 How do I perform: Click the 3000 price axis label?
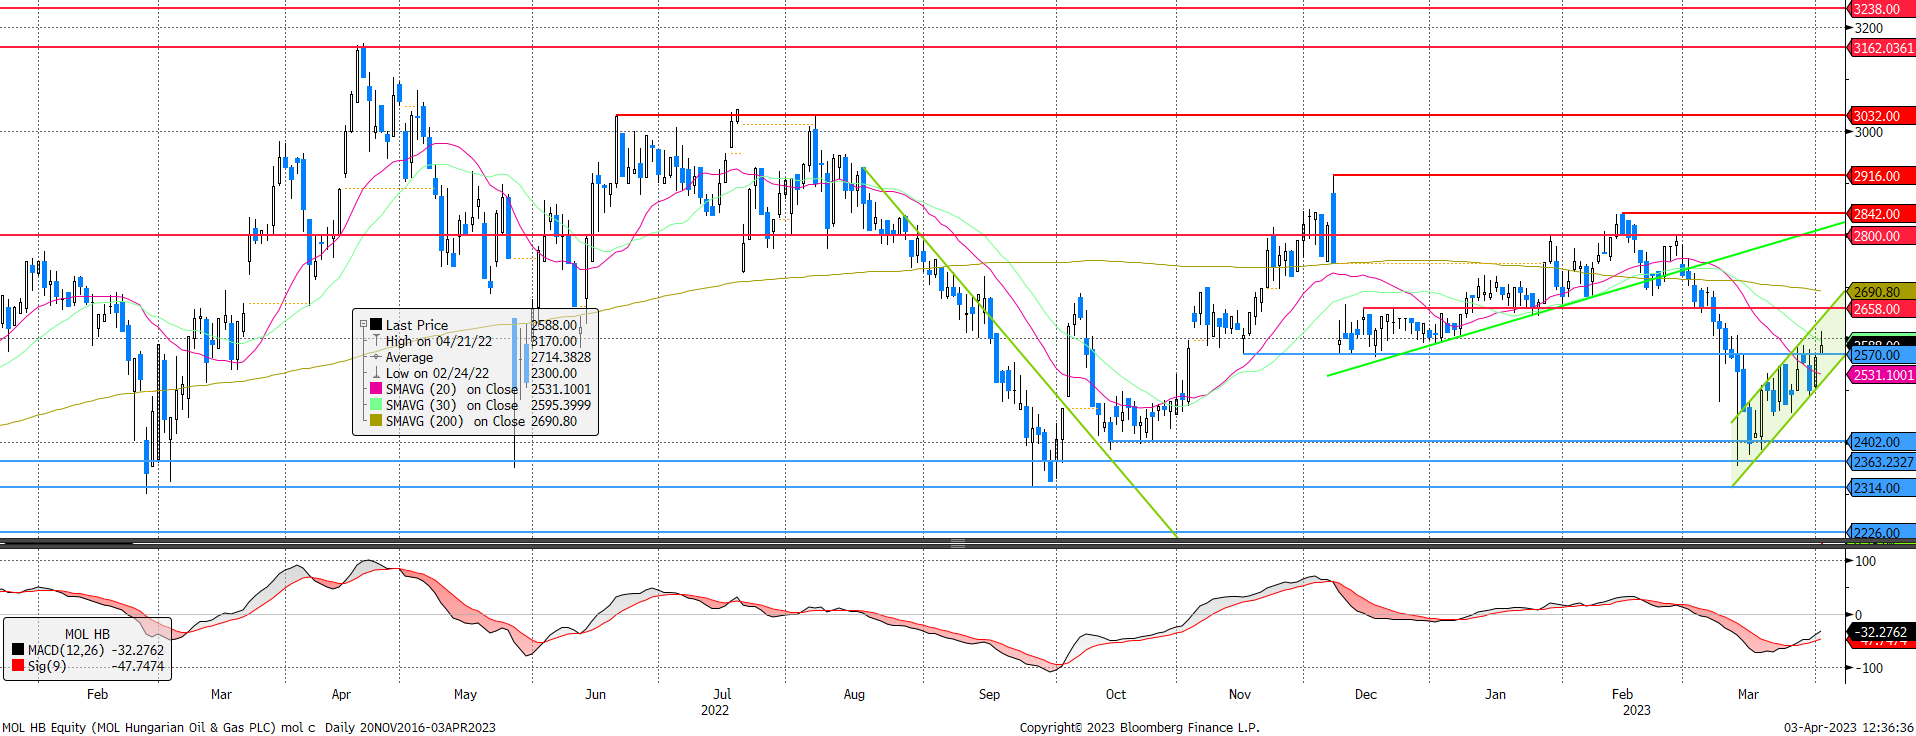[1869, 132]
